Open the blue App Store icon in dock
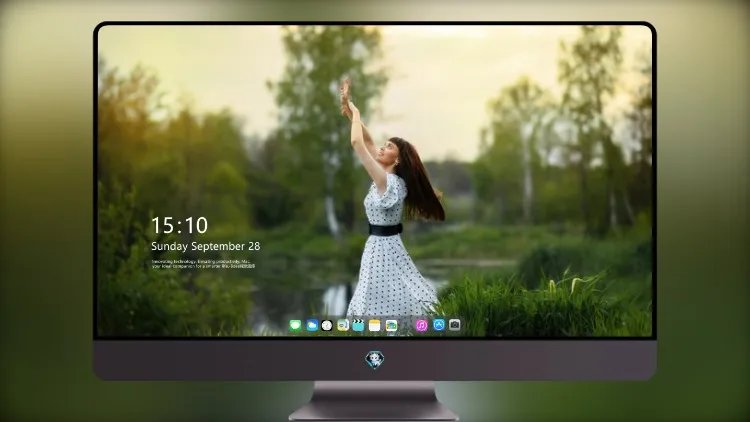 coord(439,325)
